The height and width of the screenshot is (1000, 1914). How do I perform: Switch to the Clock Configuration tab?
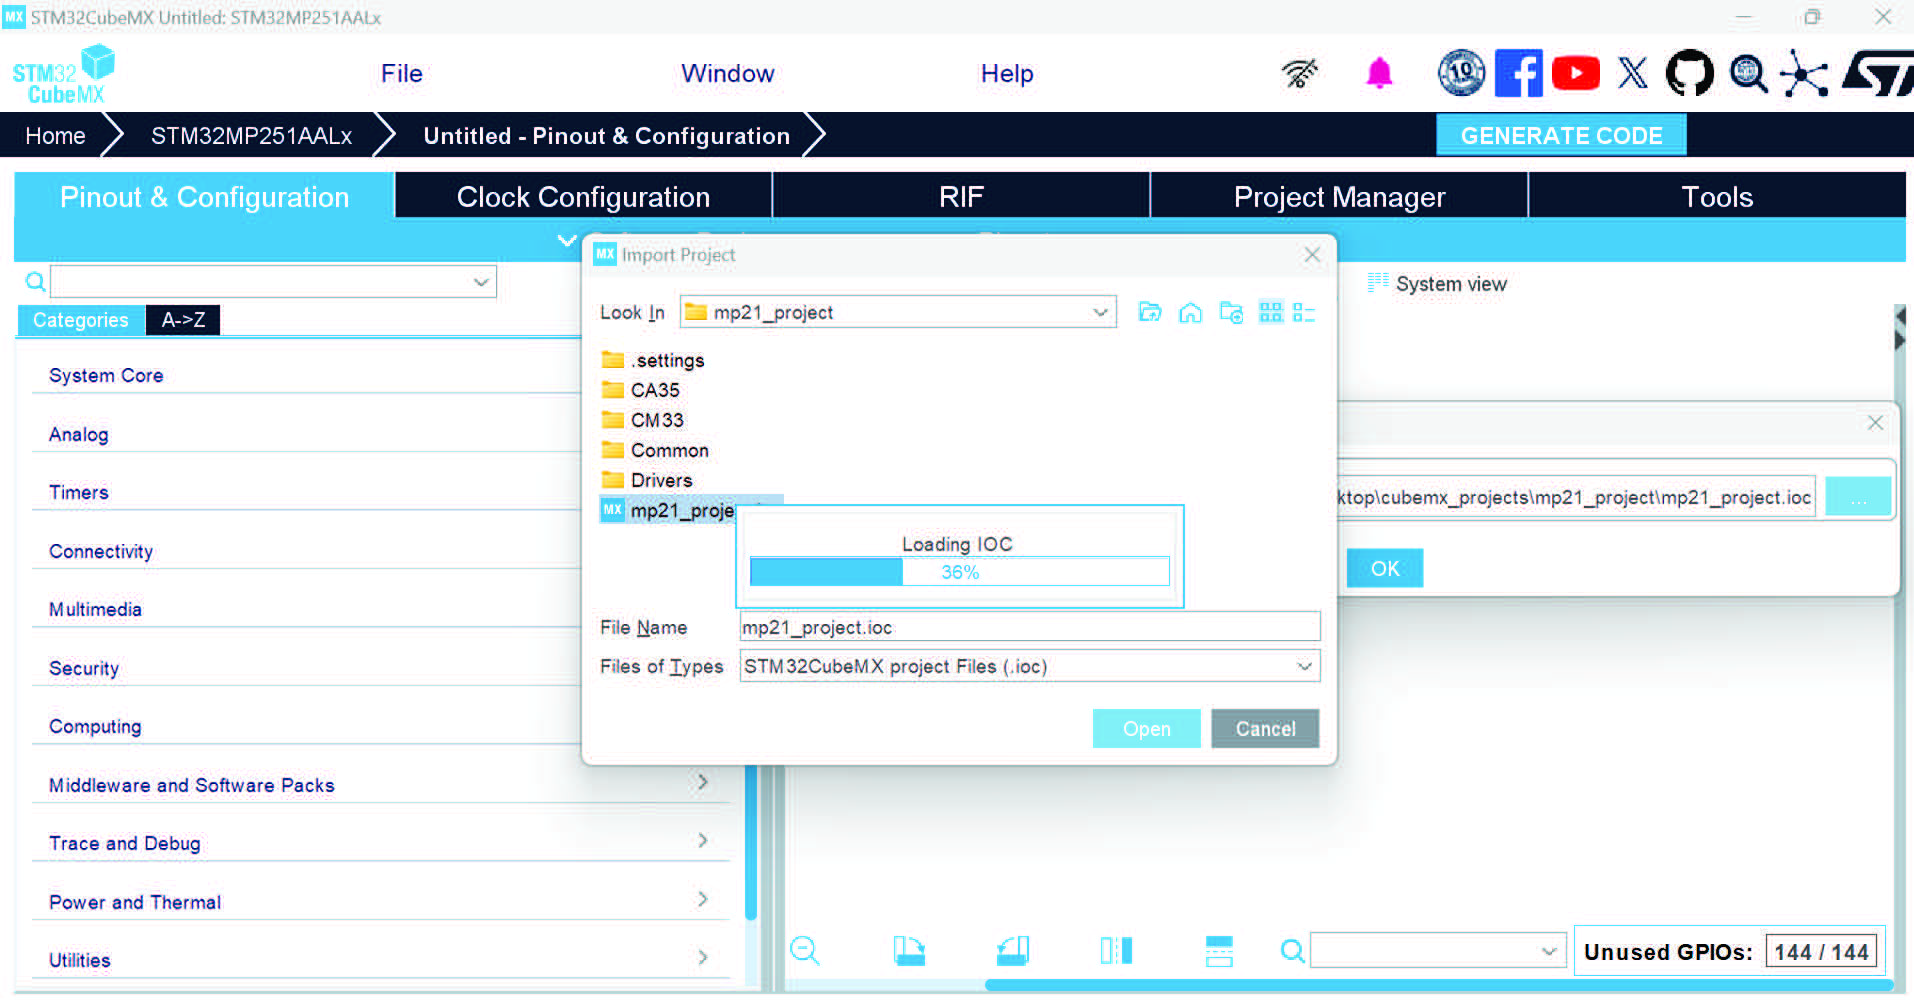pyautogui.click(x=583, y=197)
